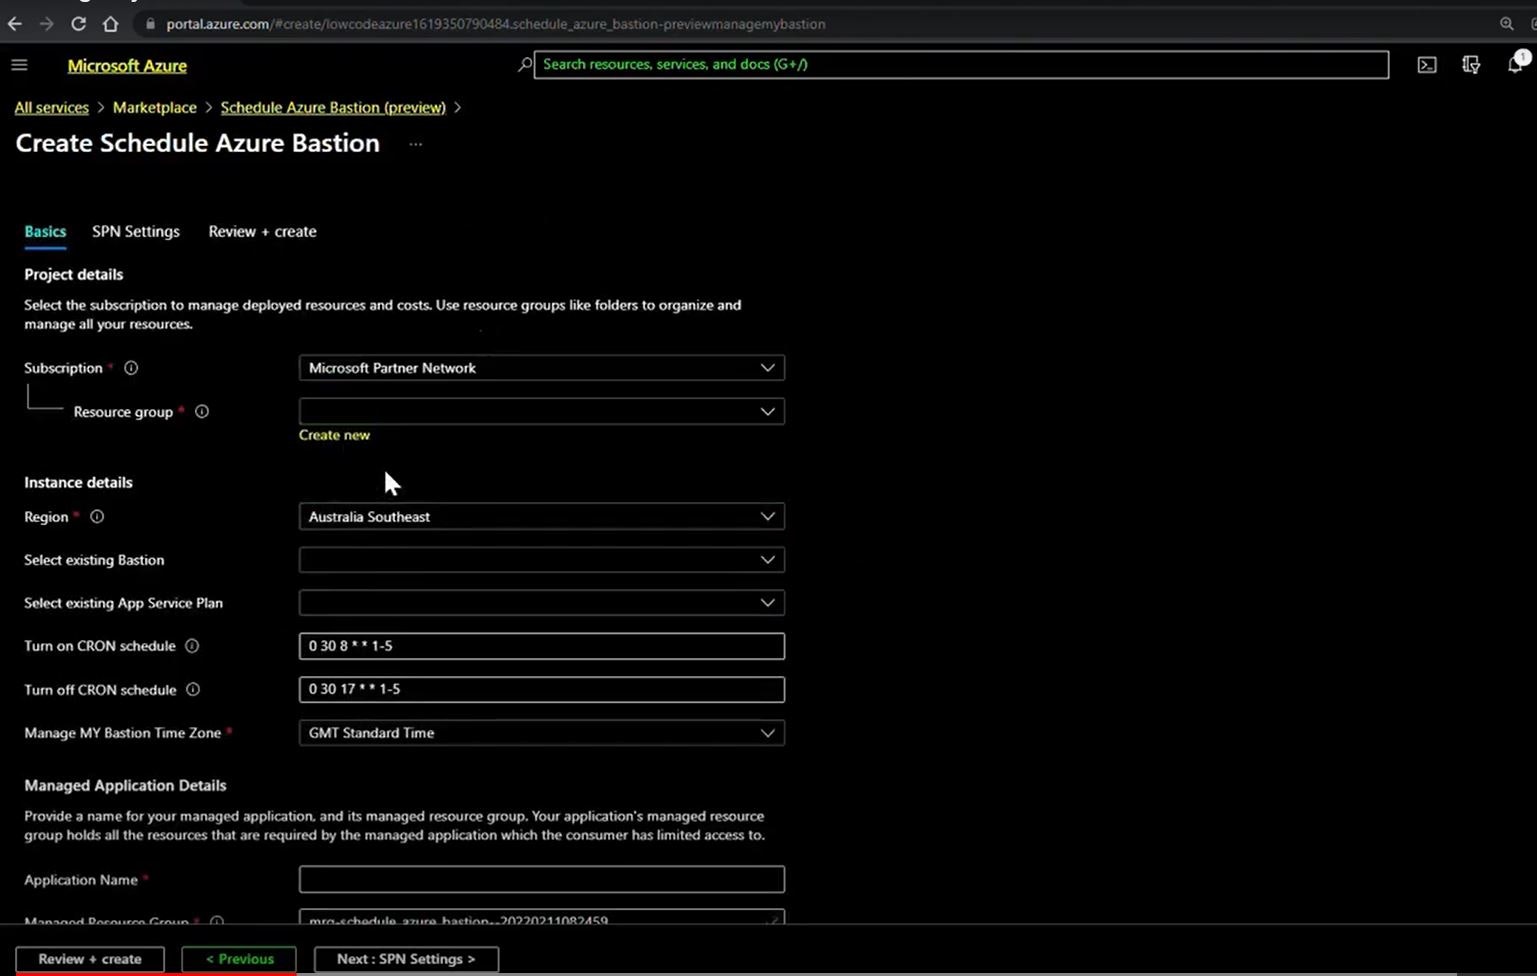Viewport: 1537px width, 976px height.
Task: Click the Turn on CRON schedule field
Action: [541, 646]
